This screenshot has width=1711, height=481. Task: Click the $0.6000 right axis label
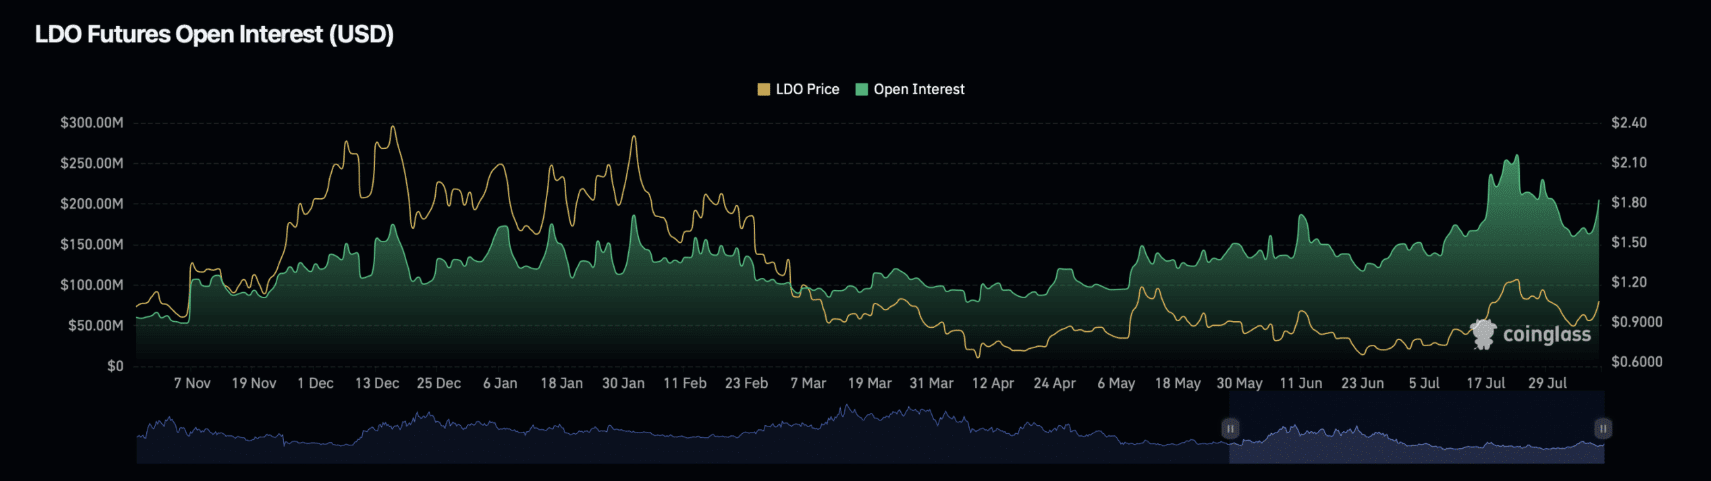pos(1637,362)
